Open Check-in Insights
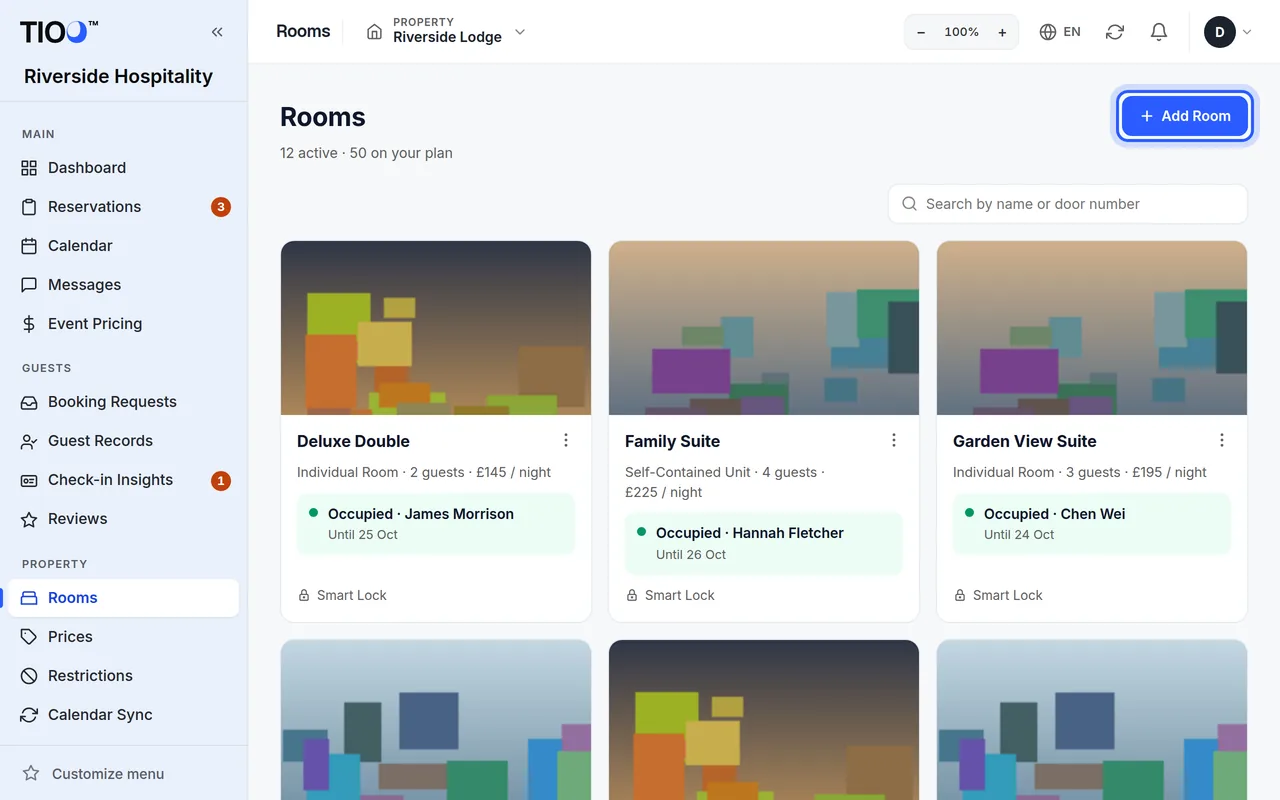Image resolution: width=1280 pixels, height=800 pixels. coord(123,480)
